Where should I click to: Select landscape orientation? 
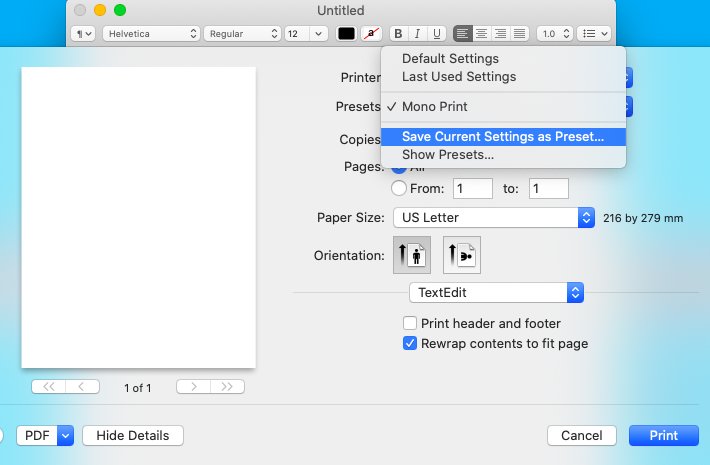pos(462,255)
